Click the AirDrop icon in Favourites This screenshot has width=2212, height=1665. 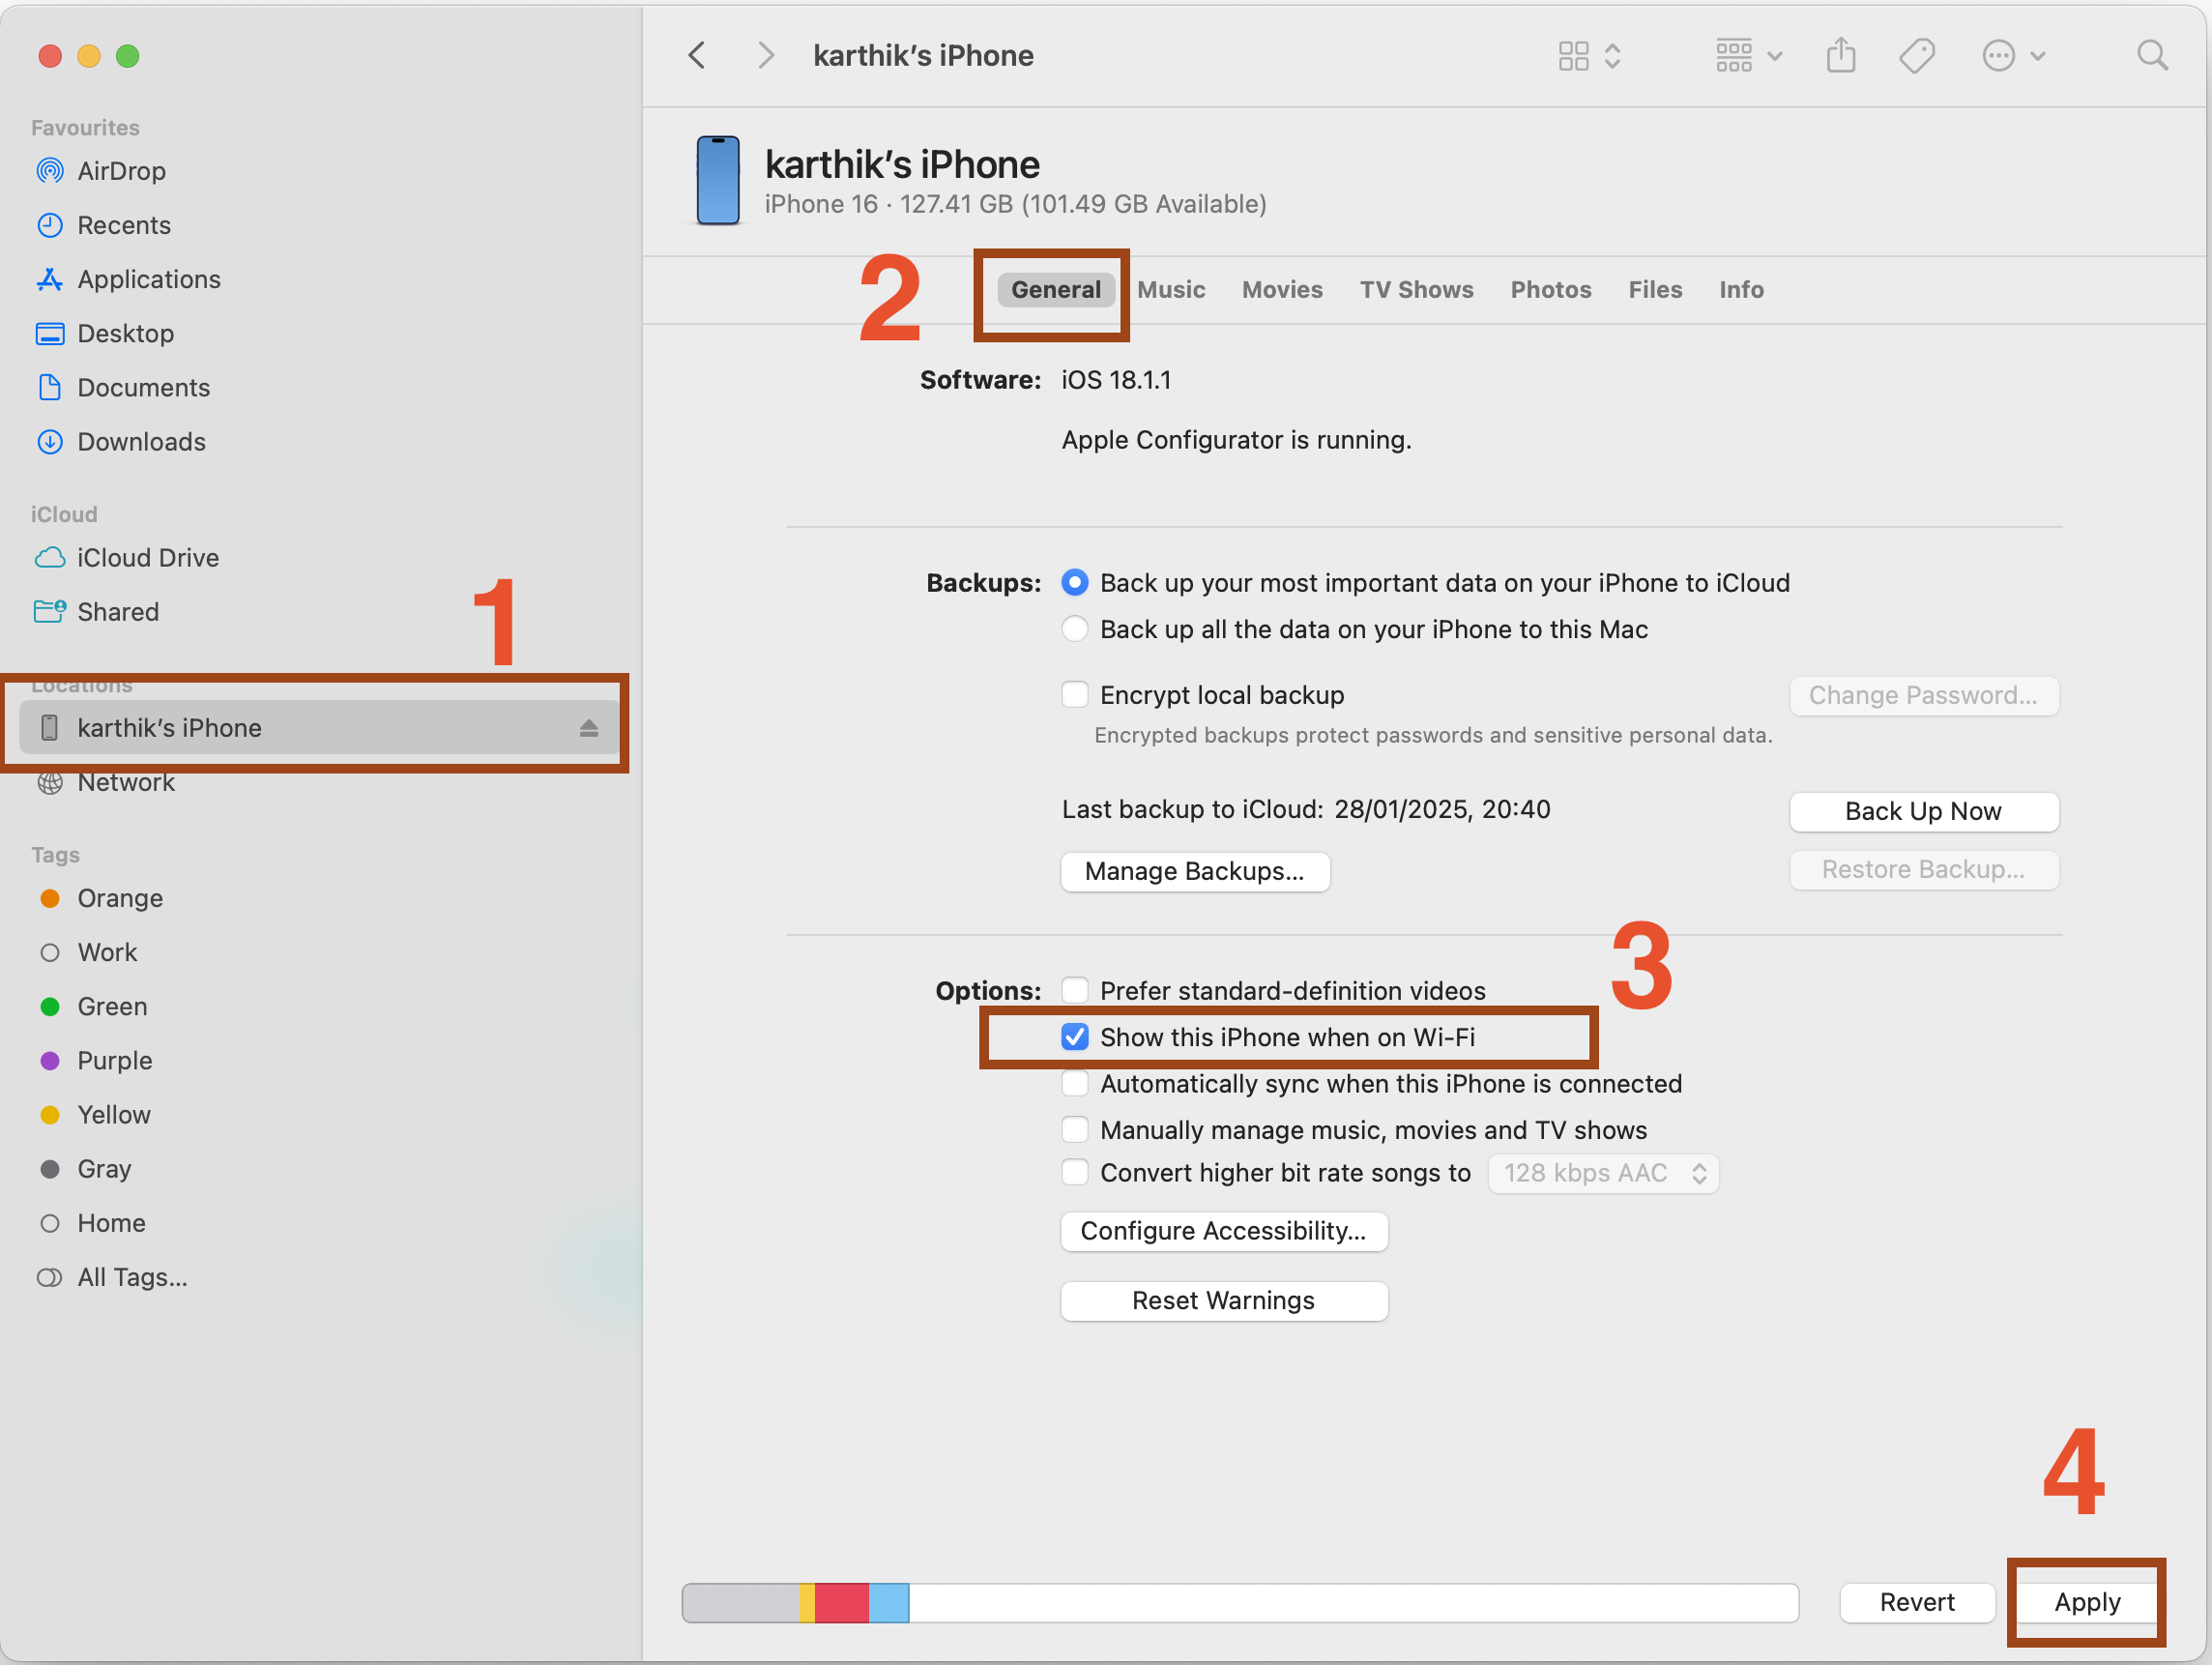(49, 169)
